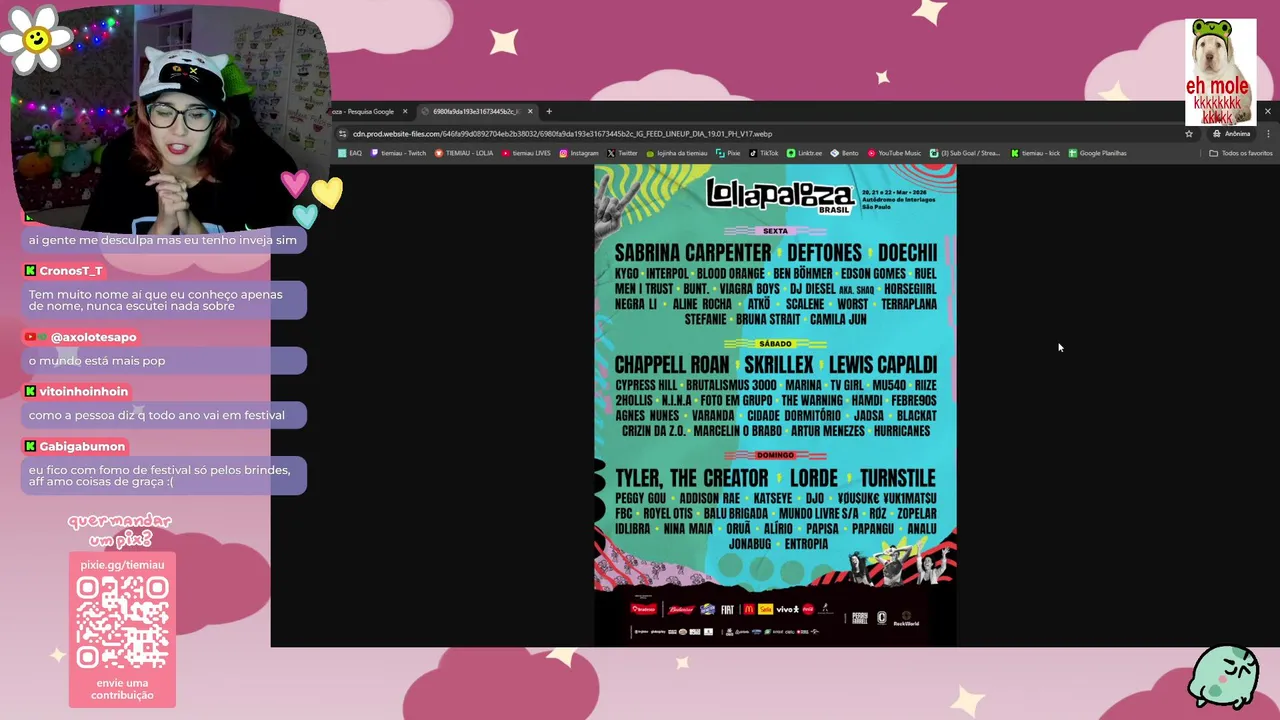Open the Google Planilhas bookmark
The height and width of the screenshot is (720, 1280).
(x=1098, y=153)
